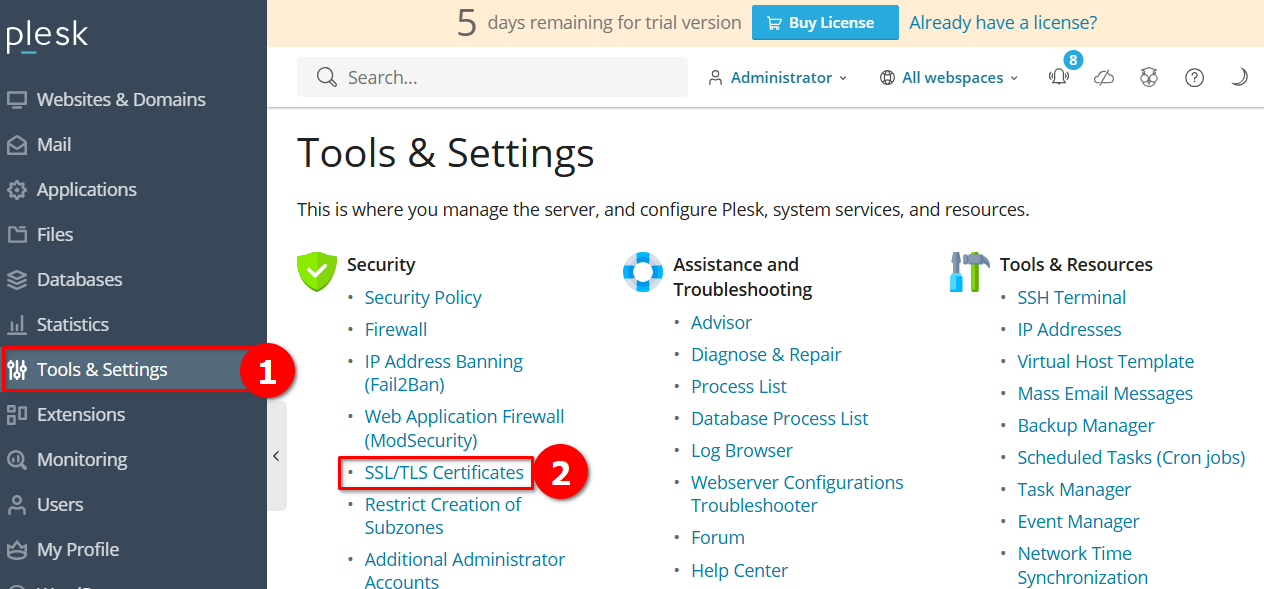This screenshot has height=589, width=1264.
Task: Click the Tools & Resources hammer icon
Action: click(969, 271)
